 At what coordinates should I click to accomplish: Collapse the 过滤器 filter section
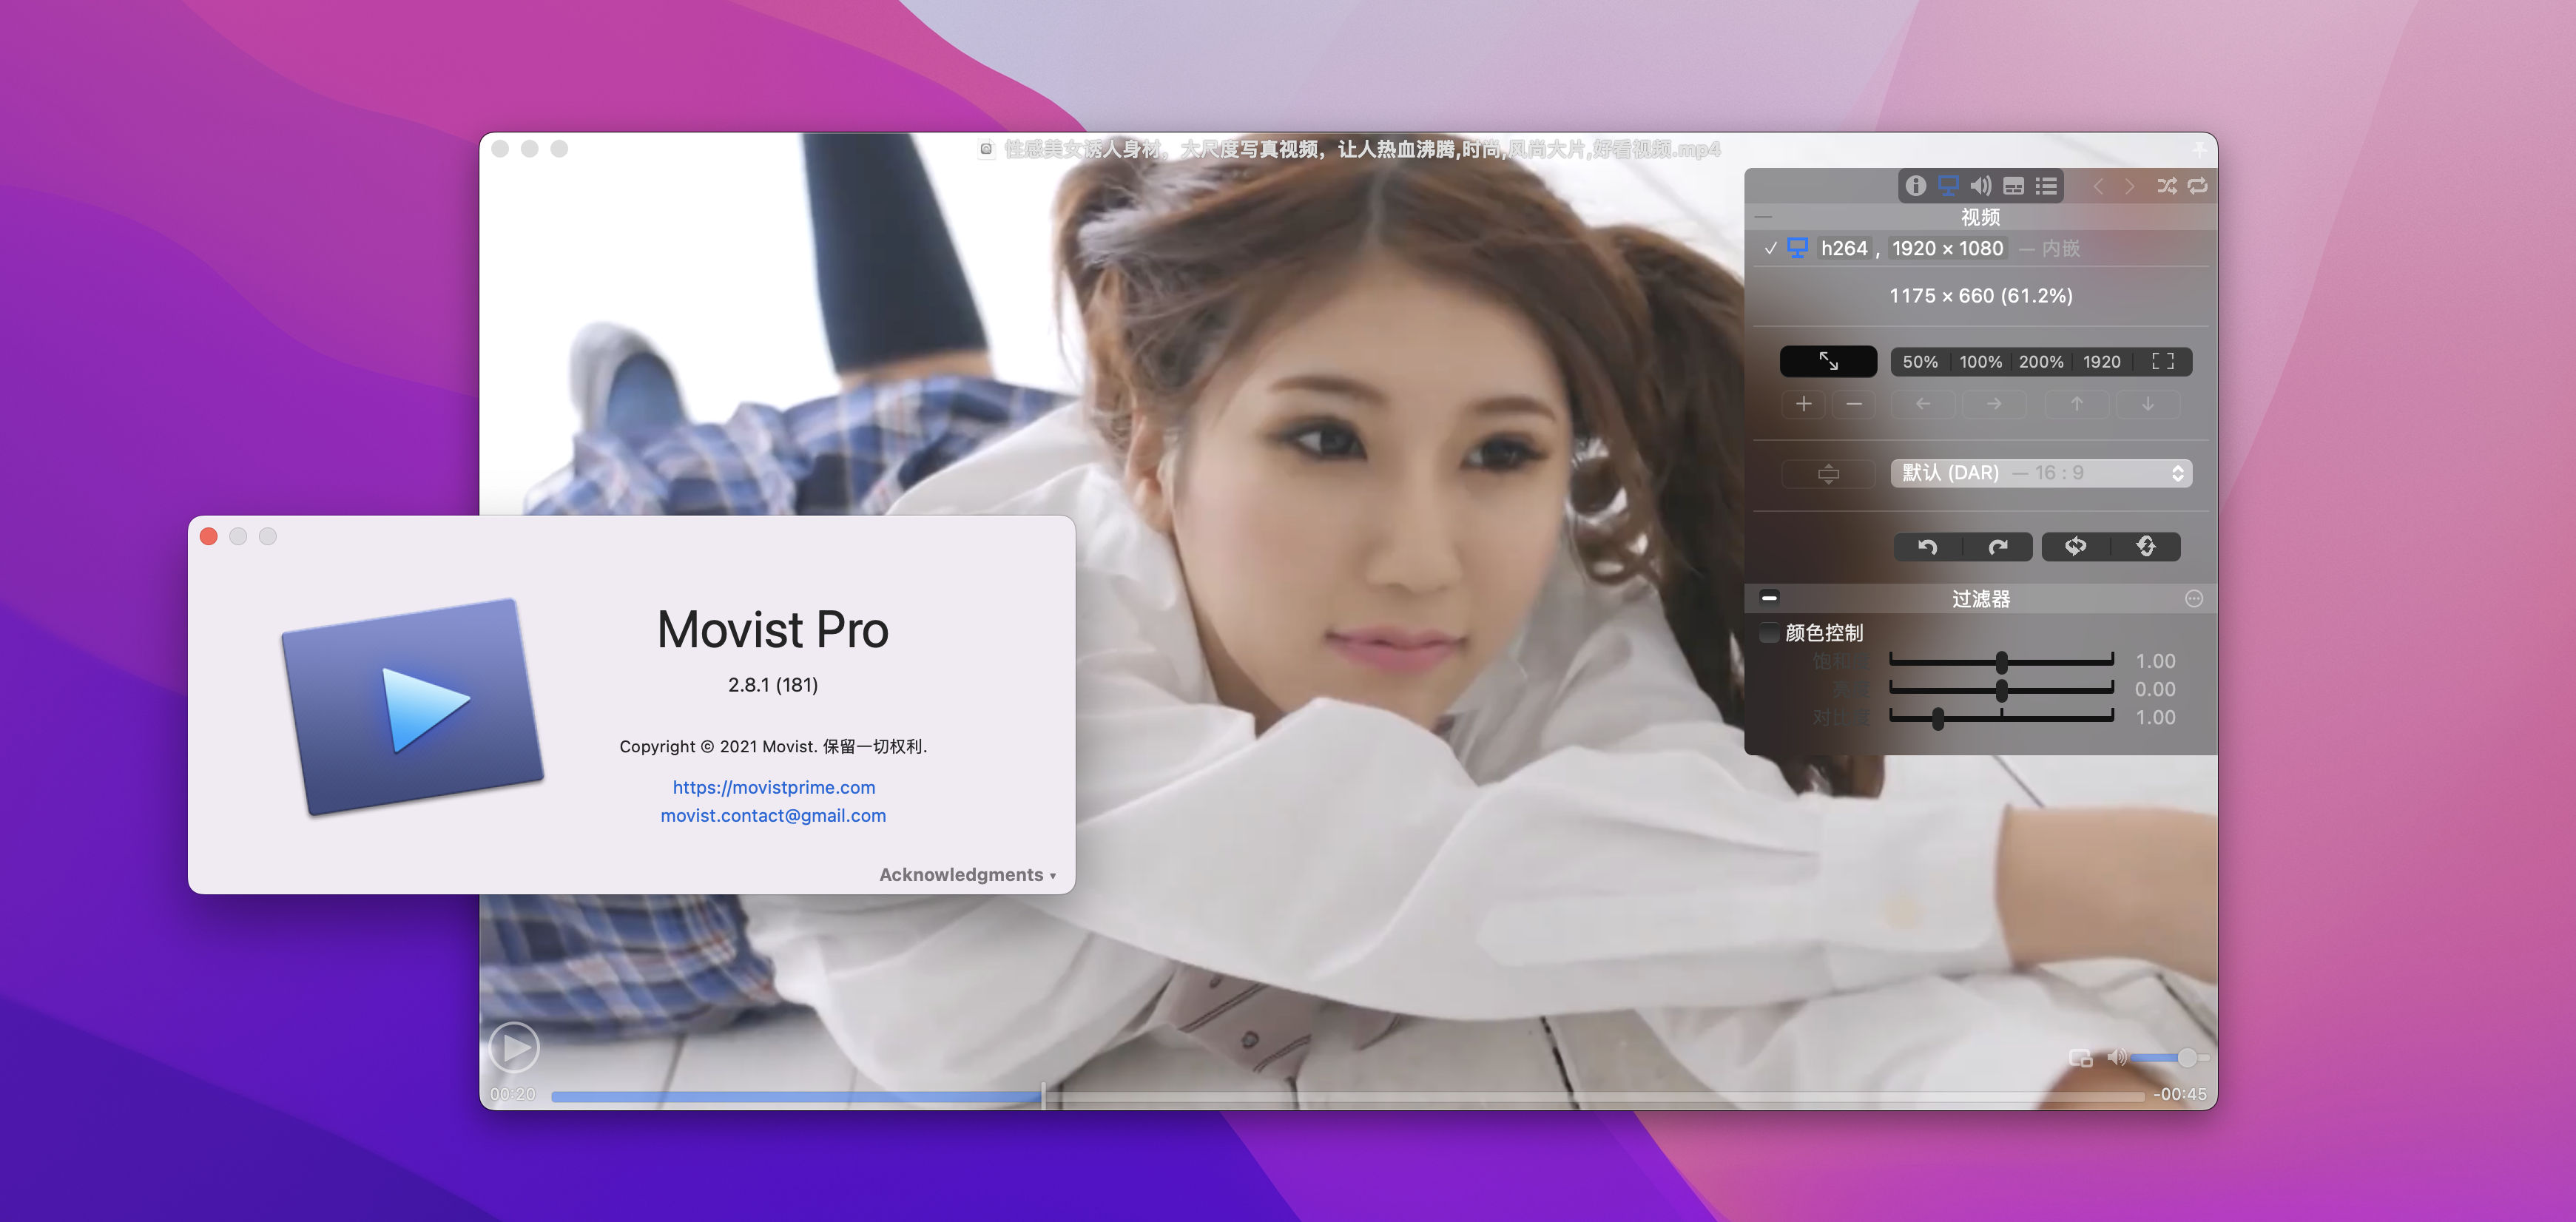(x=1769, y=598)
